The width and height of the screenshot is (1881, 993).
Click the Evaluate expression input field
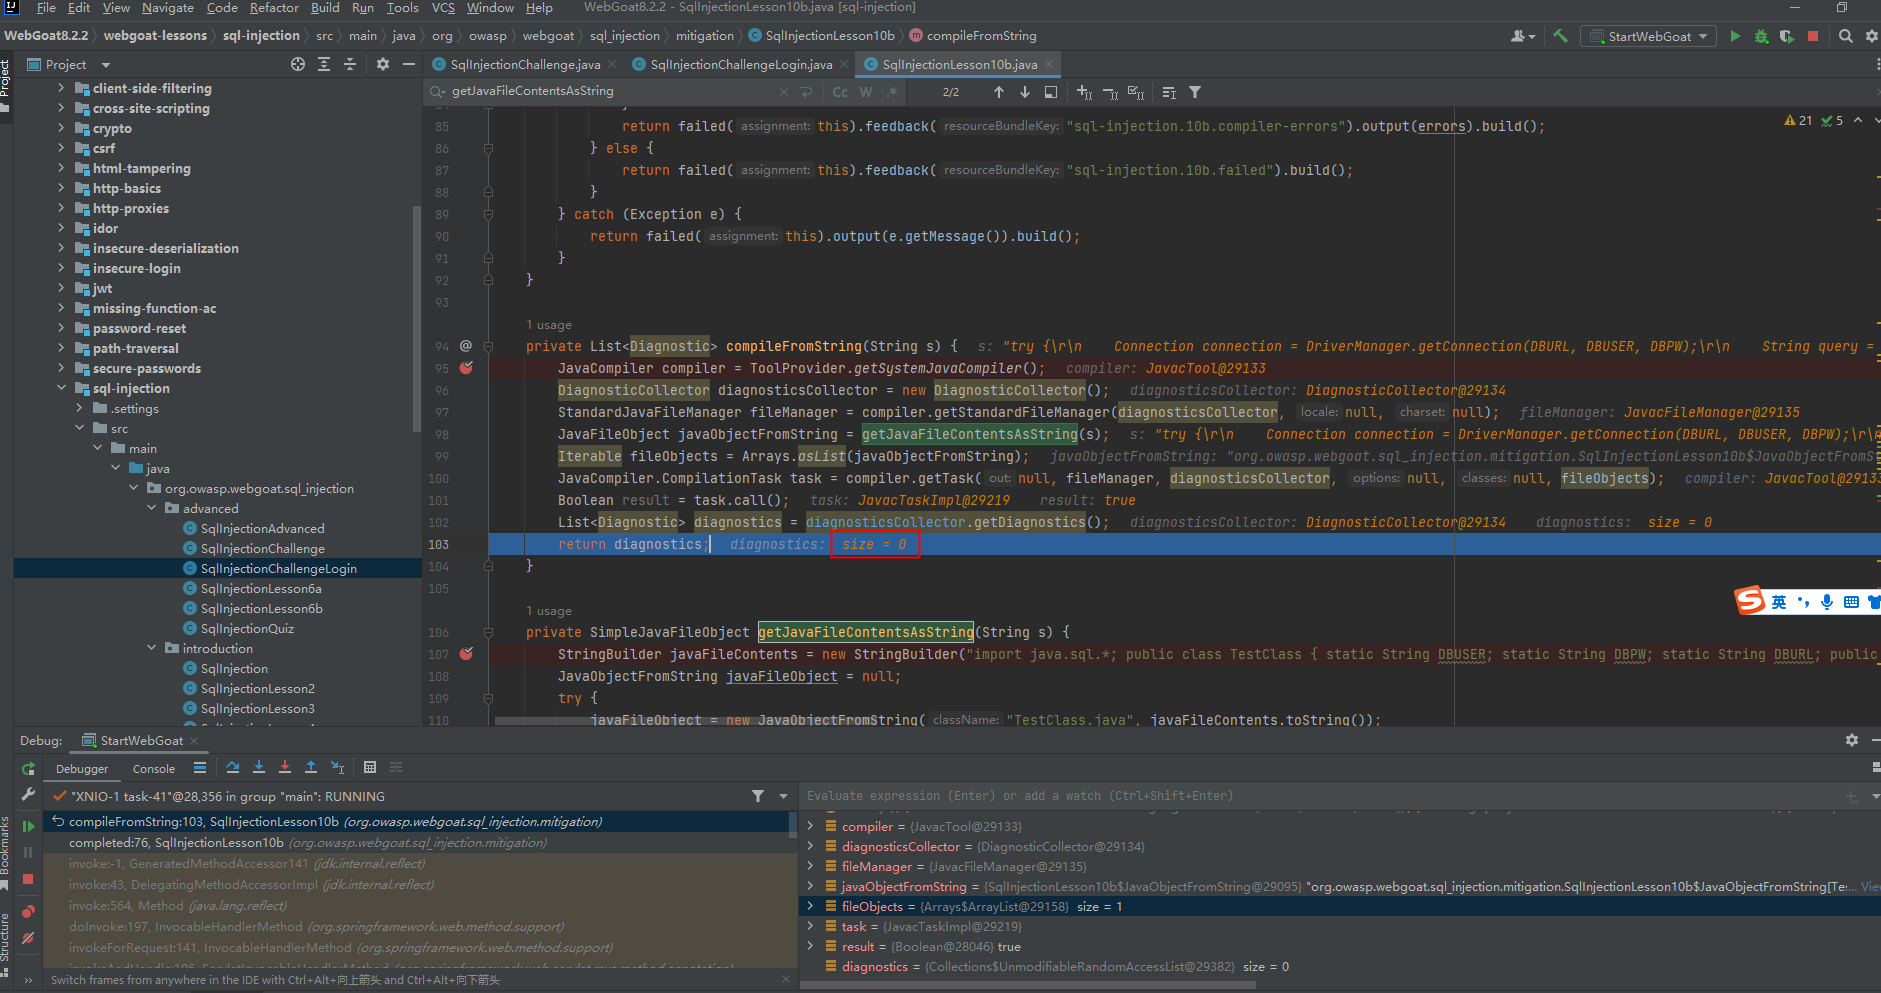pyautogui.click(x=1320, y=796)
